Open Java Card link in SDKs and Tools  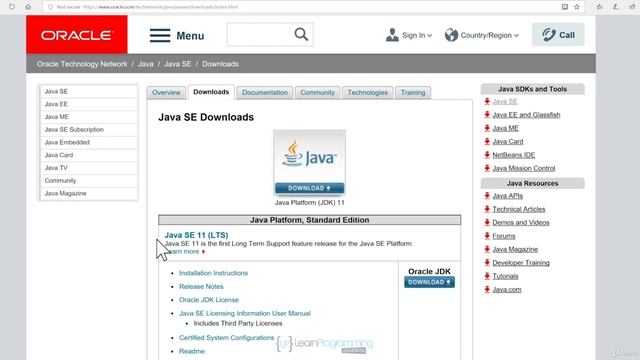pyautogui.click(x=508, y=142)
